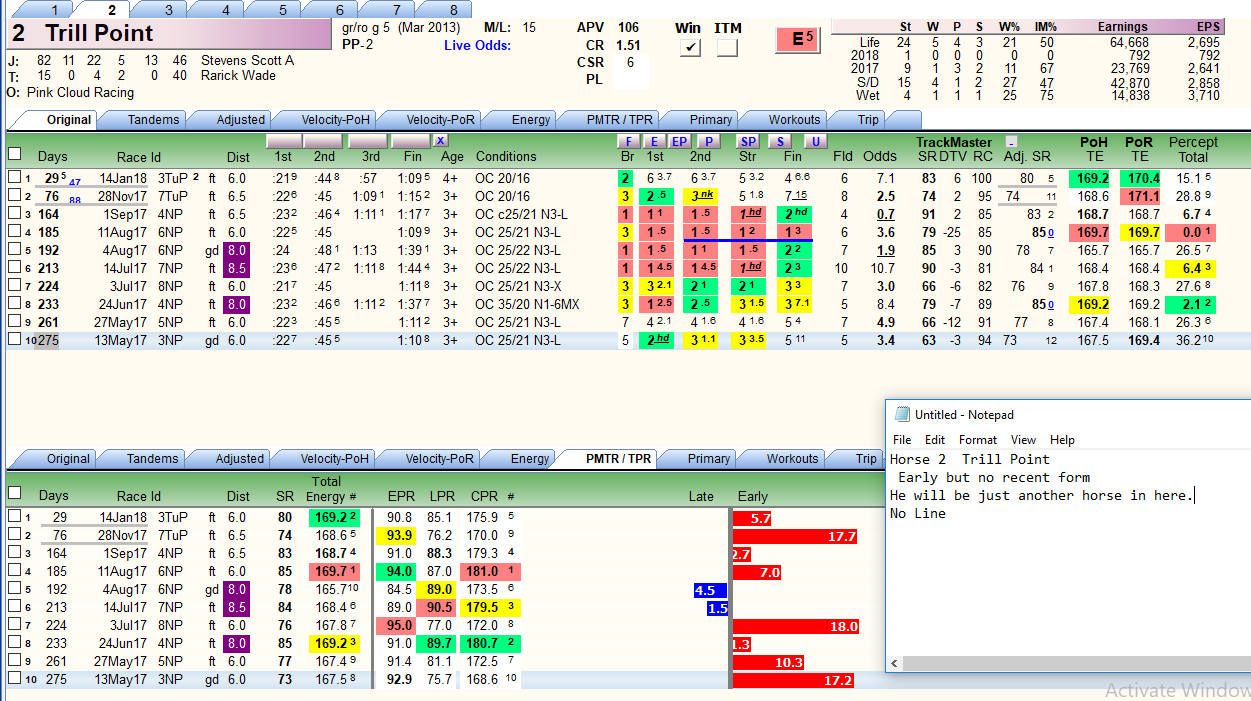Viewport: 1251px width, 701px height.
Task: Click the Notepad icon in the title bar
Action: tap(902, 414)
